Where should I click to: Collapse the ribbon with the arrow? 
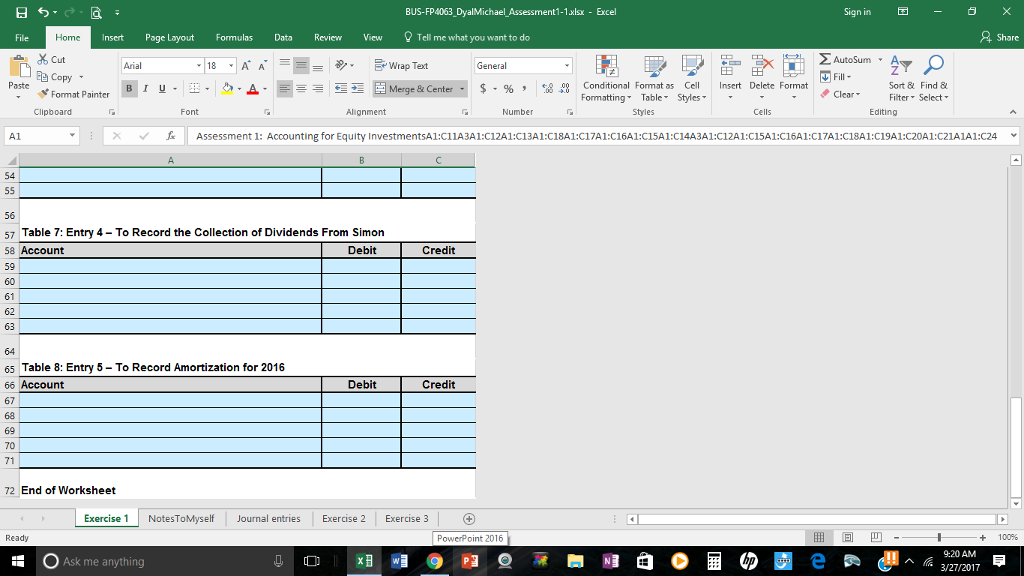tap(1013, 112)
